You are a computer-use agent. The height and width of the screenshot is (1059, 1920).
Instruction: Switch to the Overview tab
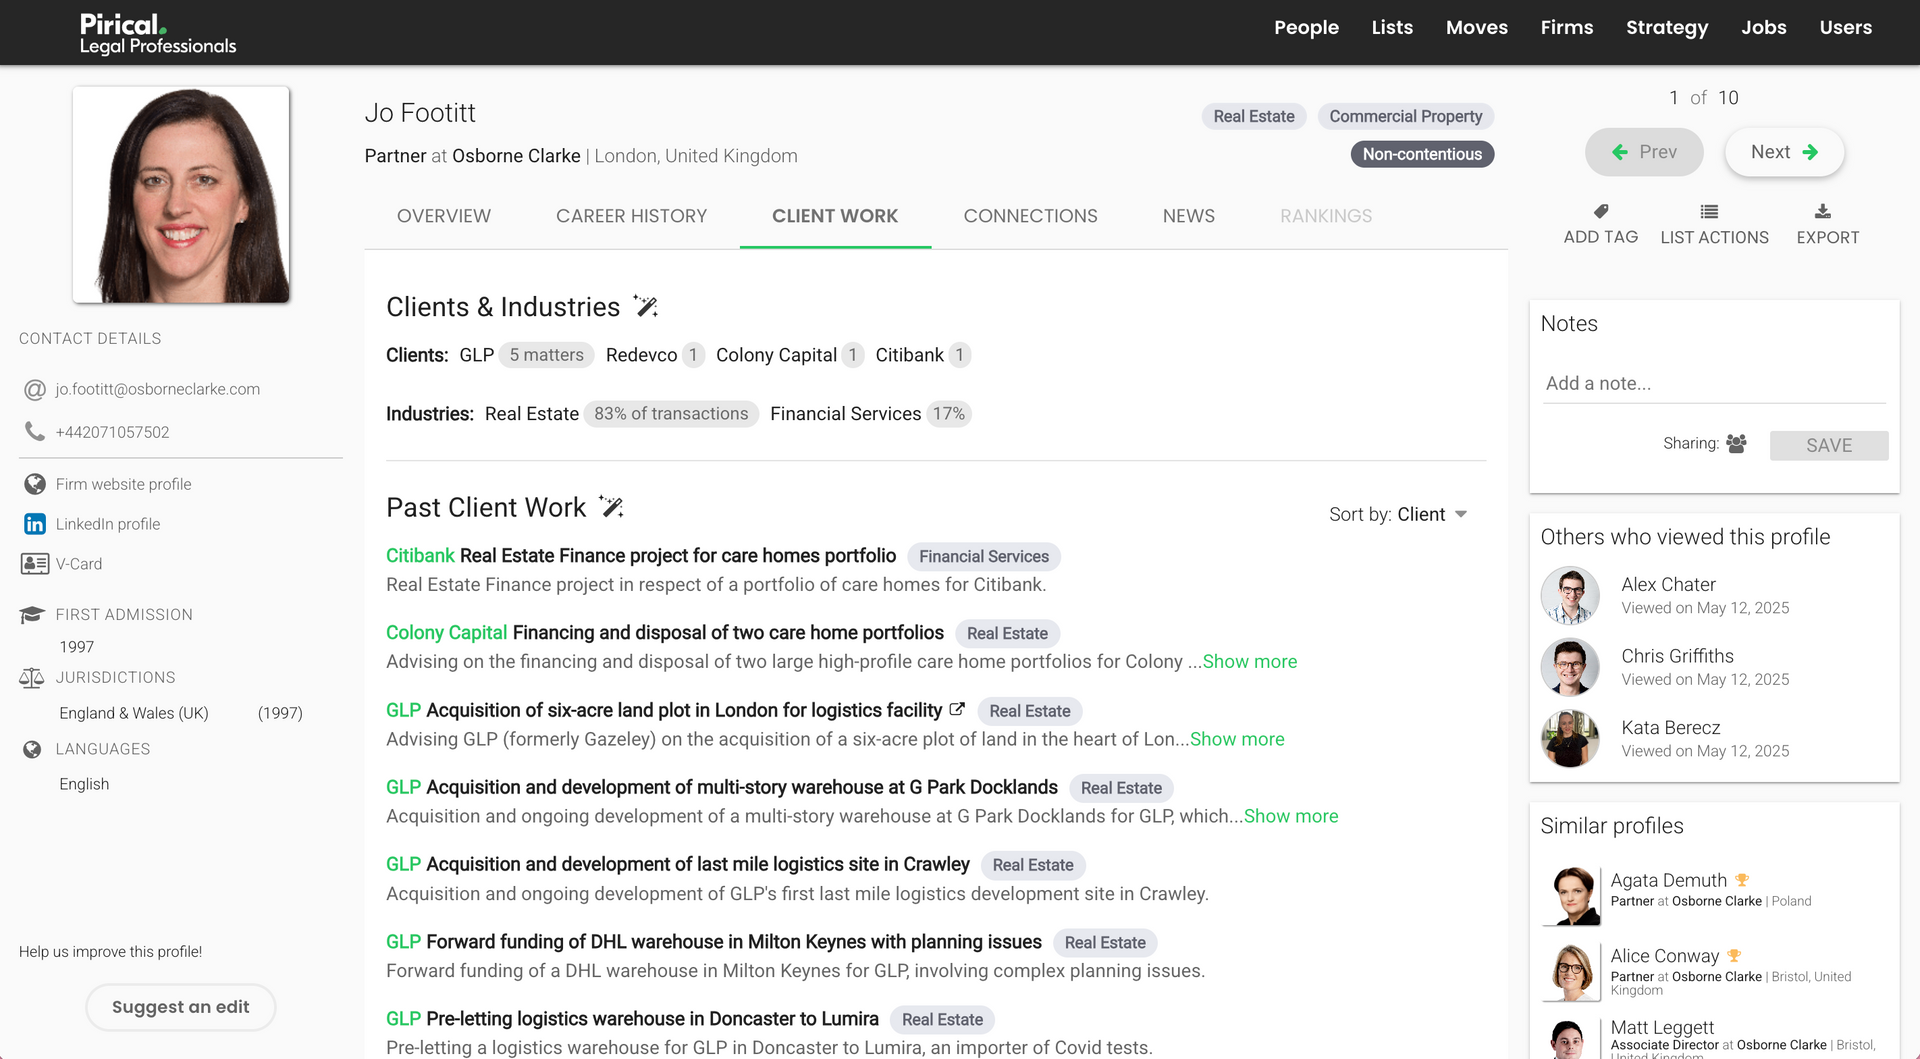click(444, 216)
